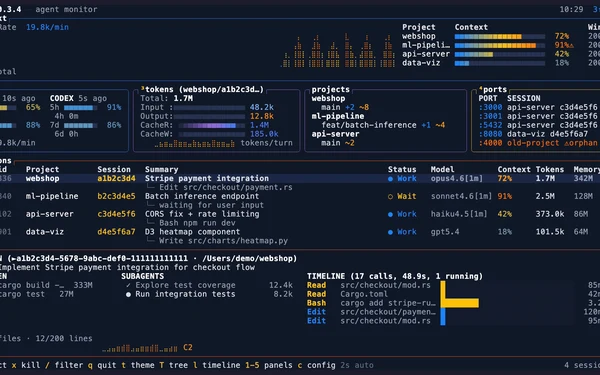Click the warning triangle after ml-pipeline's 91% context
Image resolution: width=600 pixels, height=375 pixels.
(572, 46)
